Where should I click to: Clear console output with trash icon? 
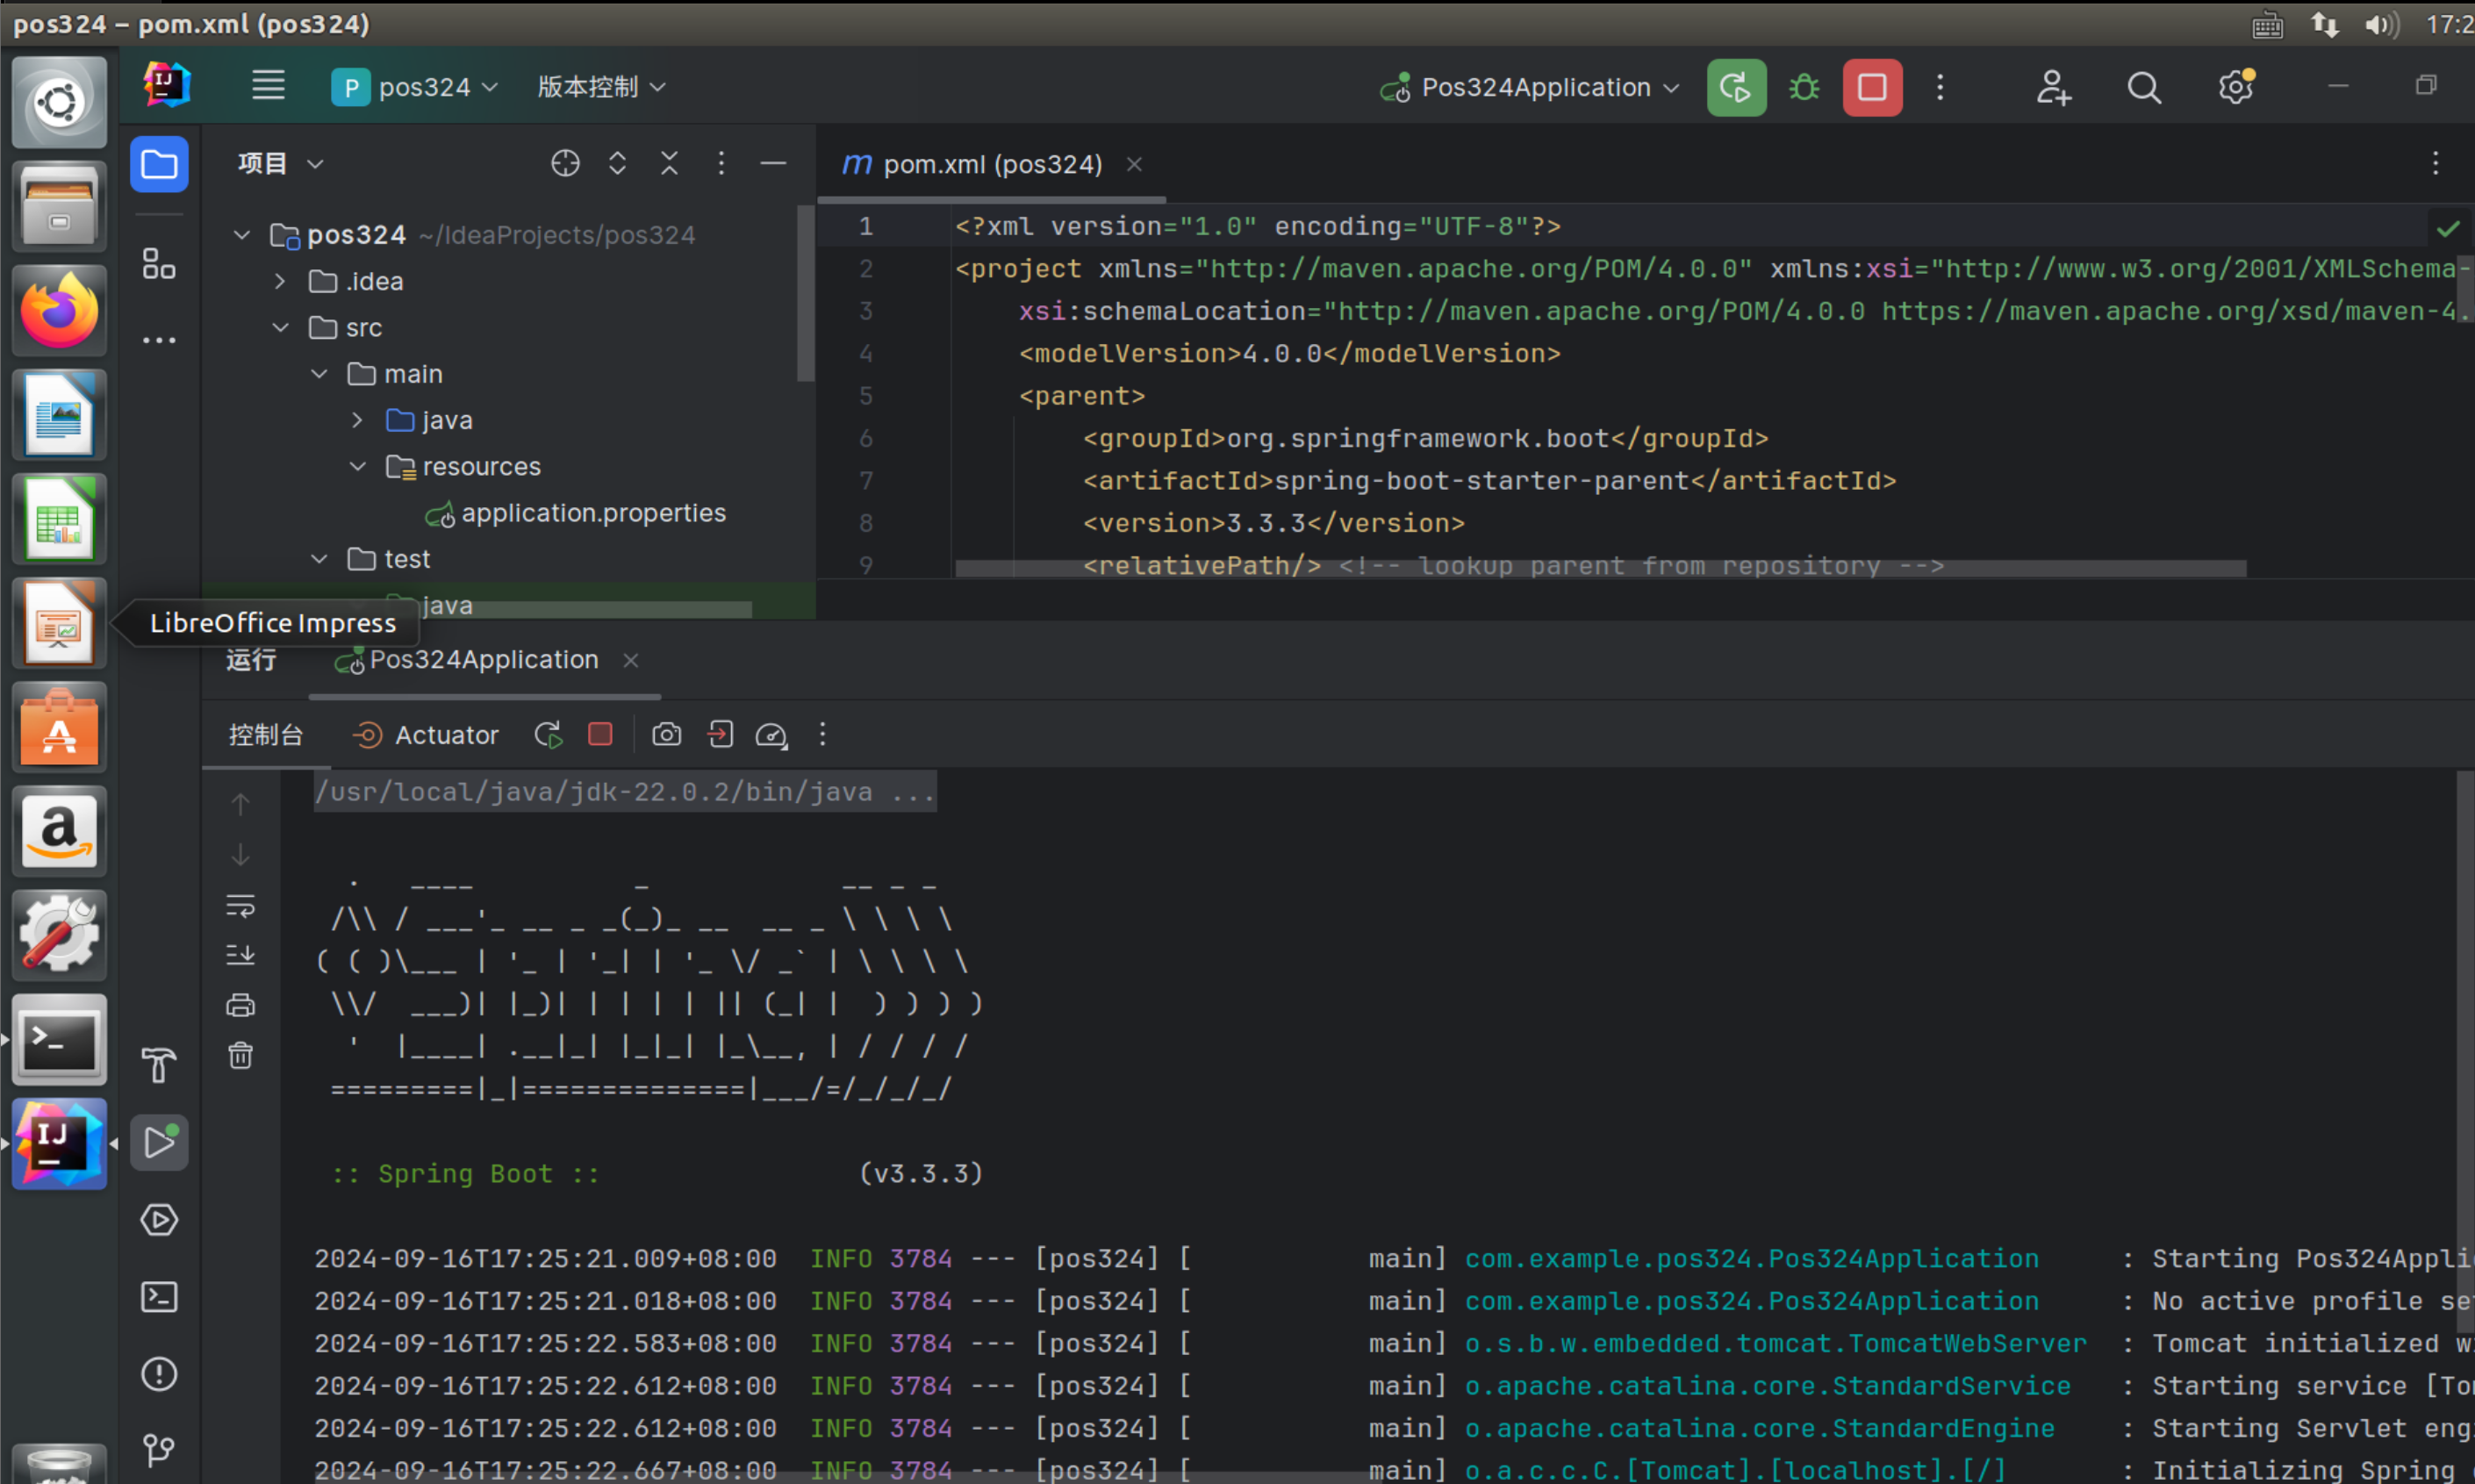coord(241,1055)
